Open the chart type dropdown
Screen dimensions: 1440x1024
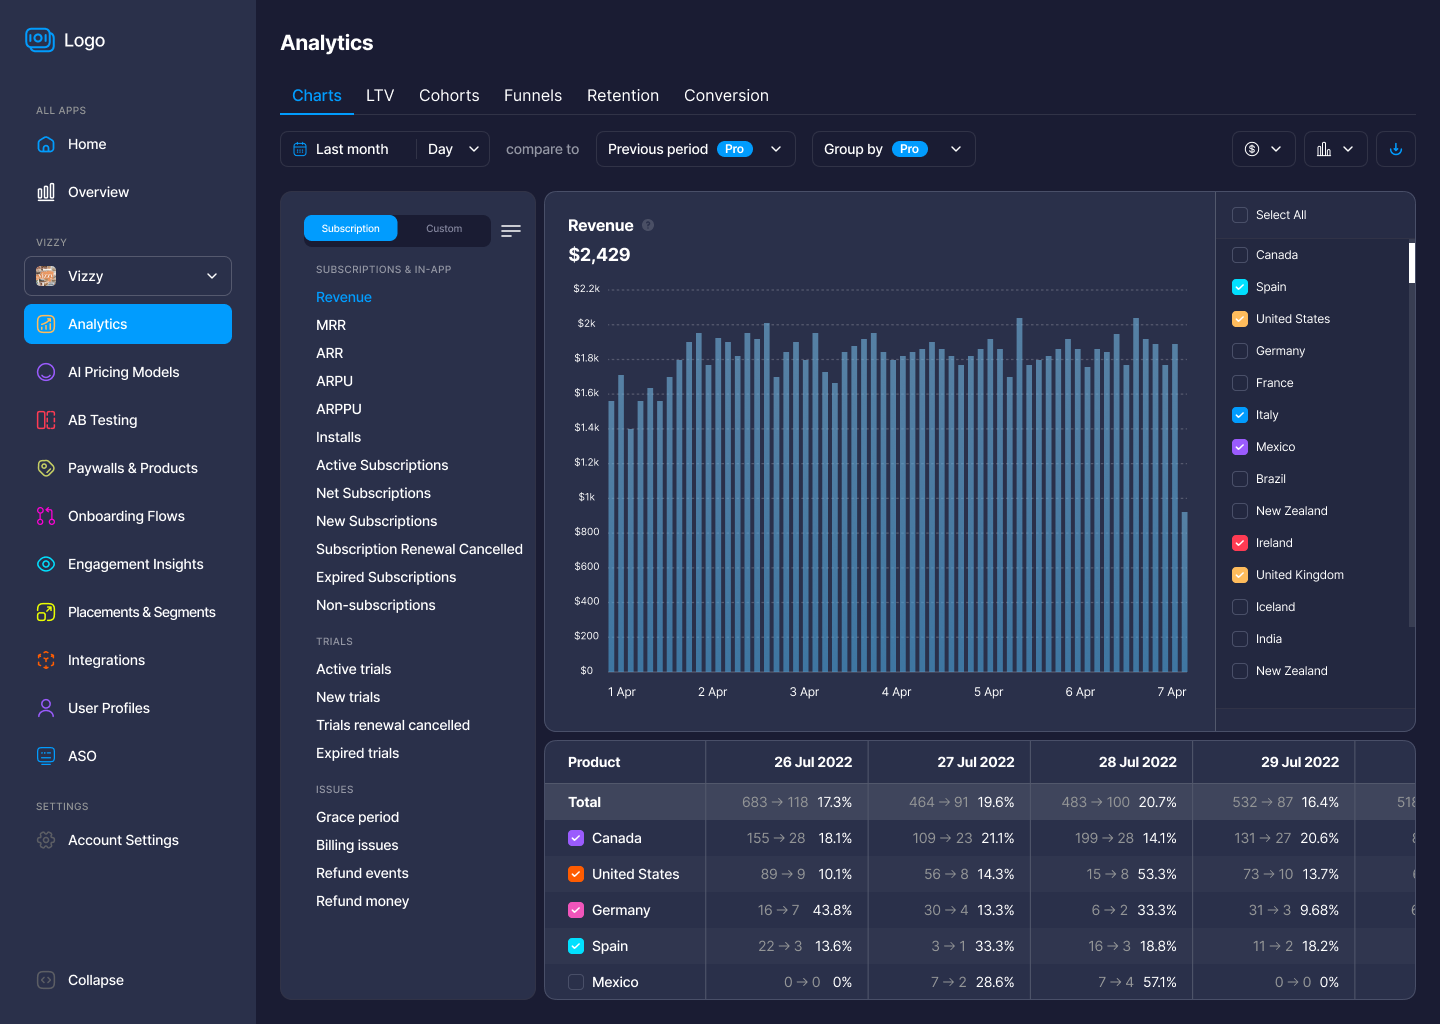[1335, 149]
